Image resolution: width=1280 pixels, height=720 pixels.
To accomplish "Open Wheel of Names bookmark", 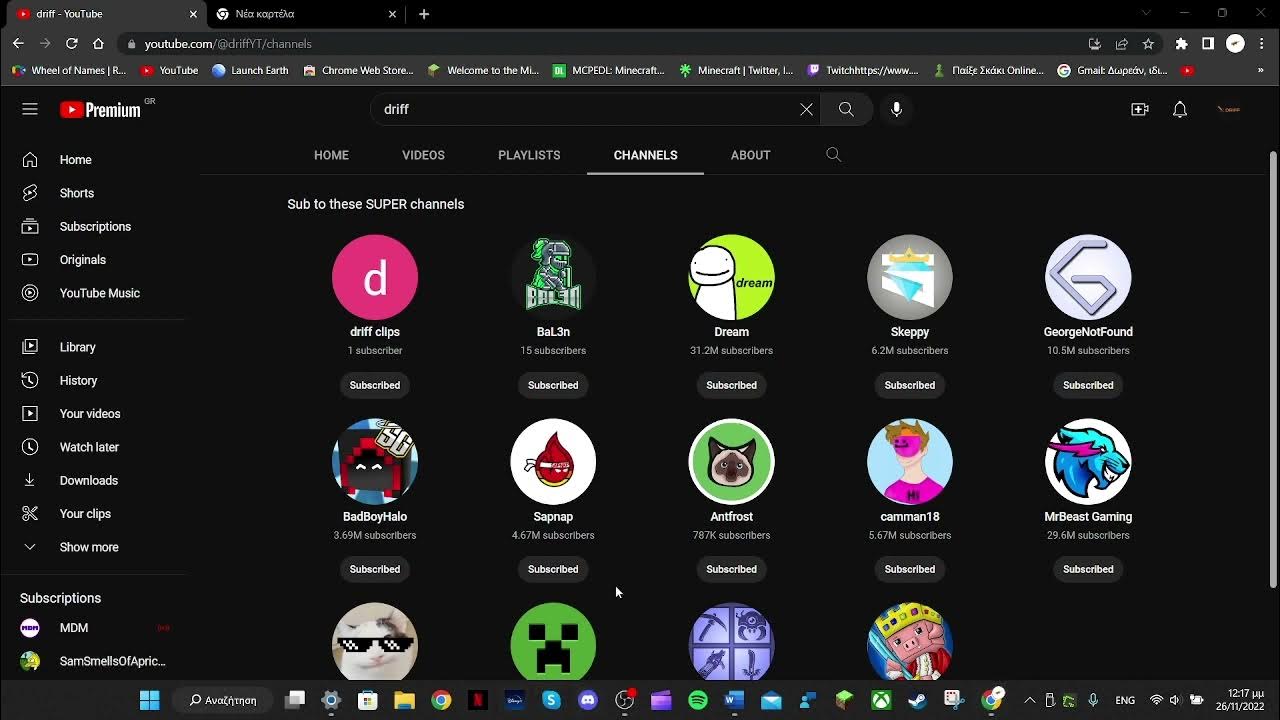I will click(x=69, y=70).
